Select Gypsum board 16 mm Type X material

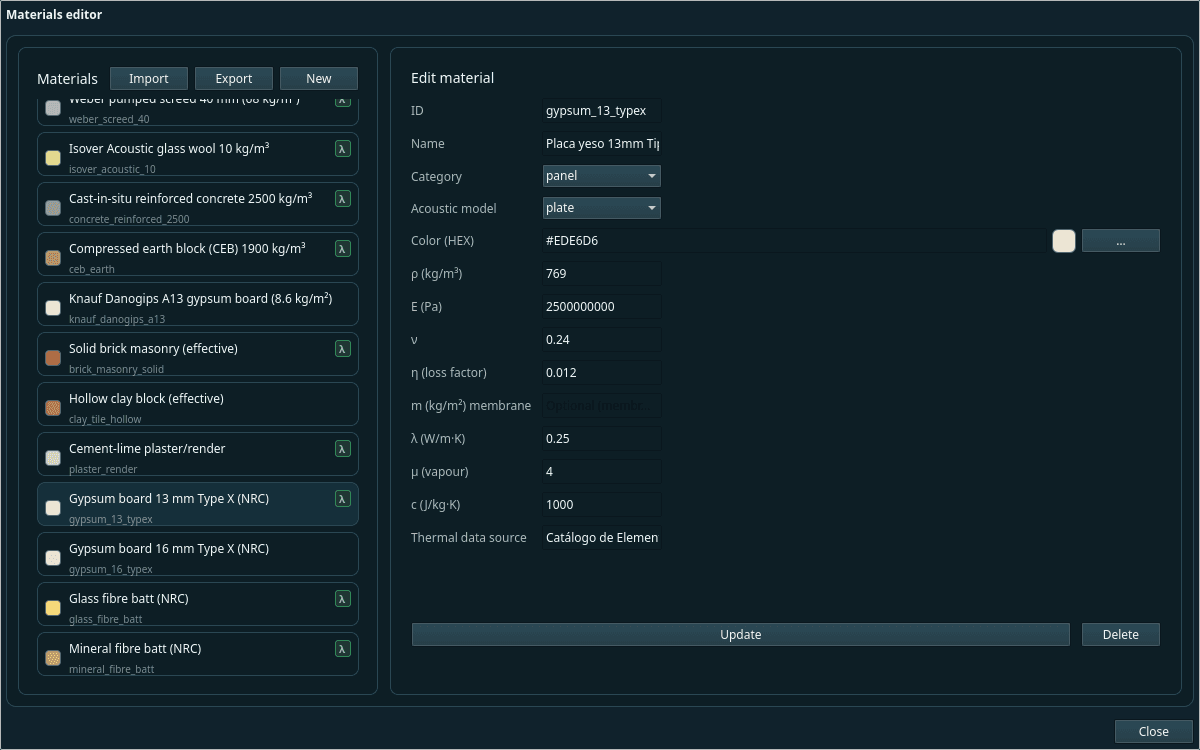[x=198, y=554]
